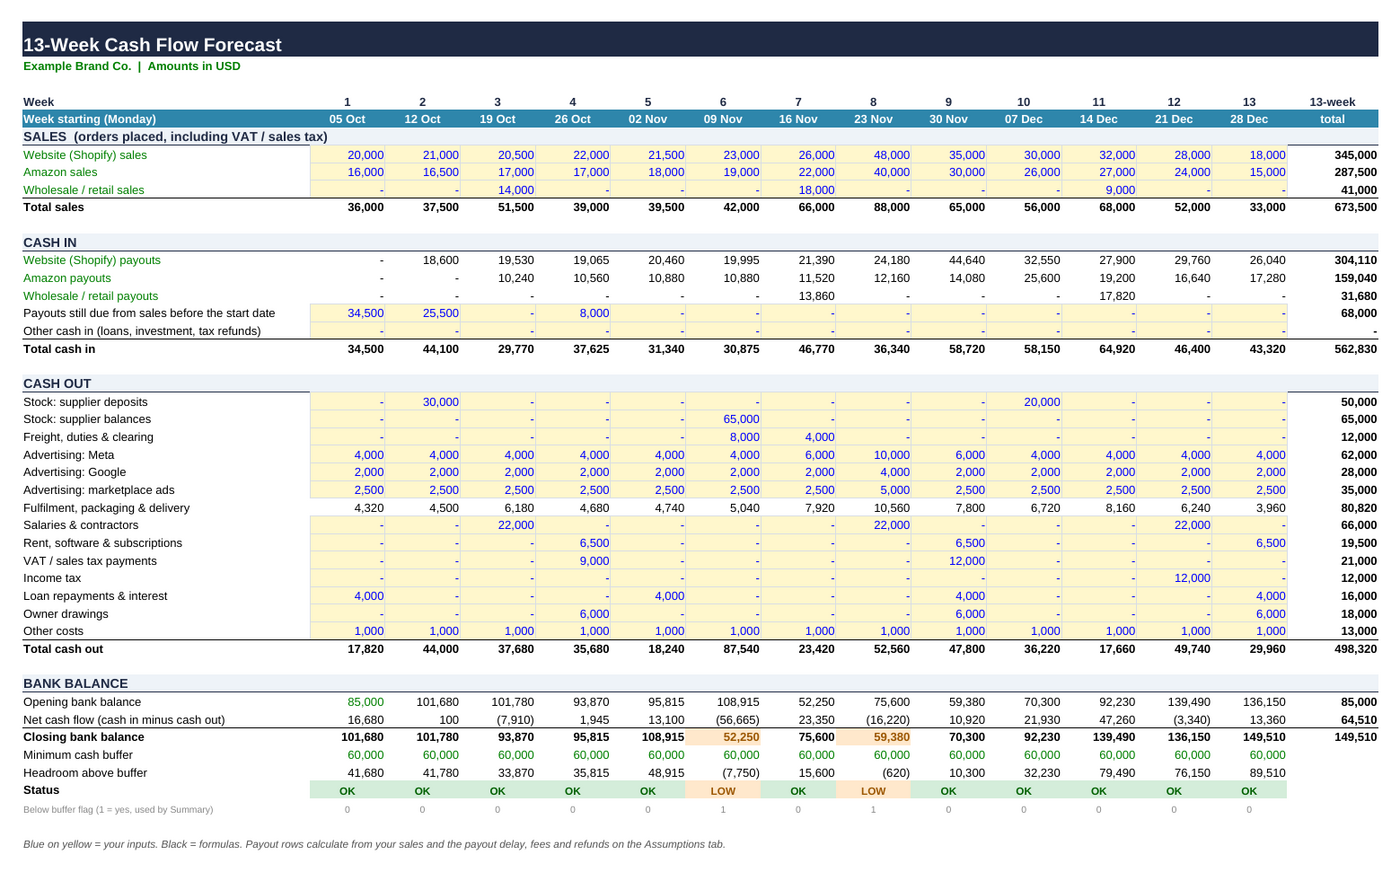Click the "Owner drawings" row label
The image size is (1400, 872).
(x=66, y=614)
